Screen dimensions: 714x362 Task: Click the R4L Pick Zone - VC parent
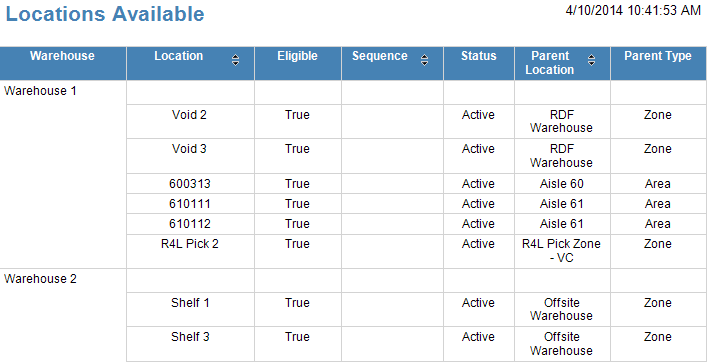[x=561, y=251]
